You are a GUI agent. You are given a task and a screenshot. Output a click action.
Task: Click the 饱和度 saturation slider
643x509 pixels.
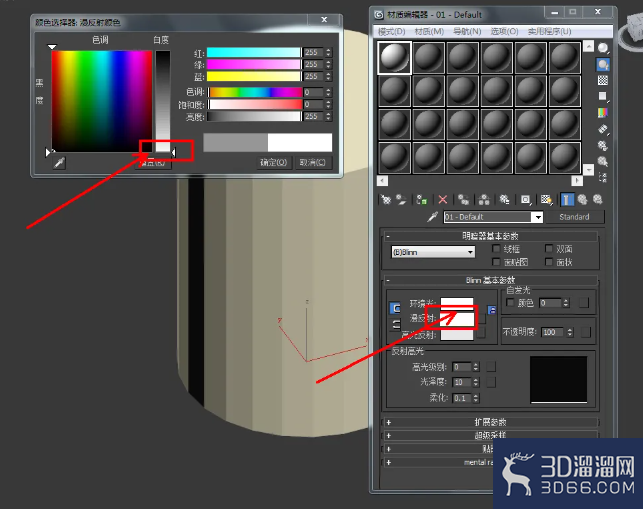(x=255, y=104)
